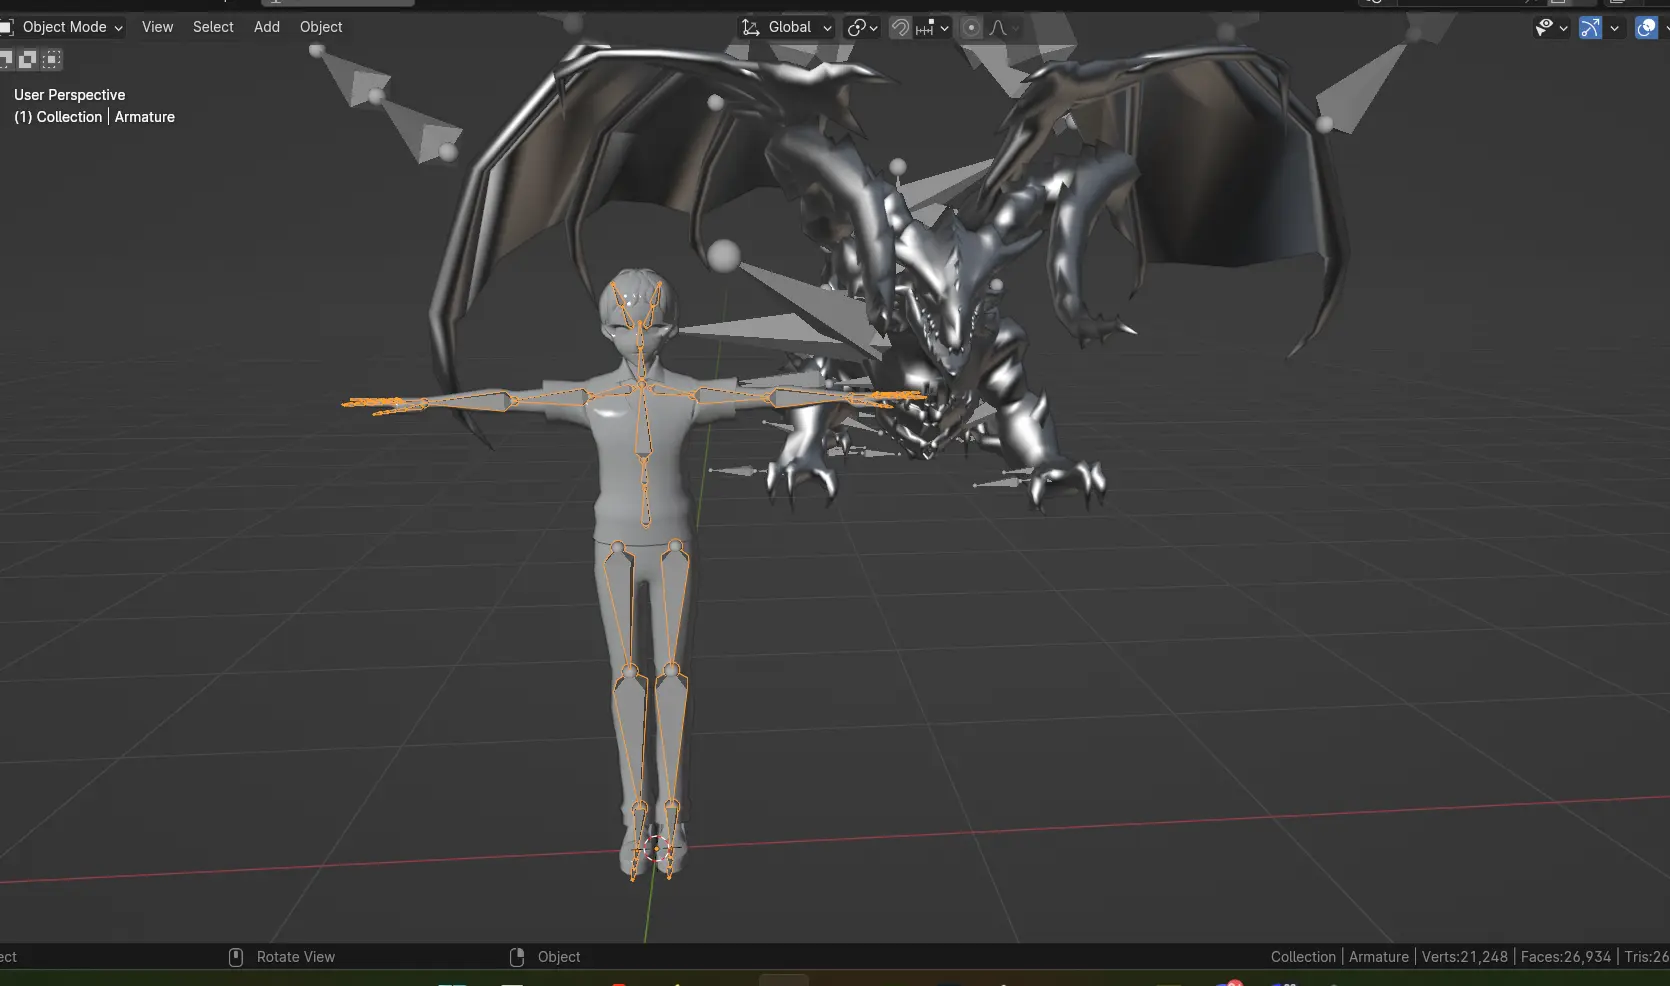Open the View menu
1670x986 pixels.
[x=157, y=27]
